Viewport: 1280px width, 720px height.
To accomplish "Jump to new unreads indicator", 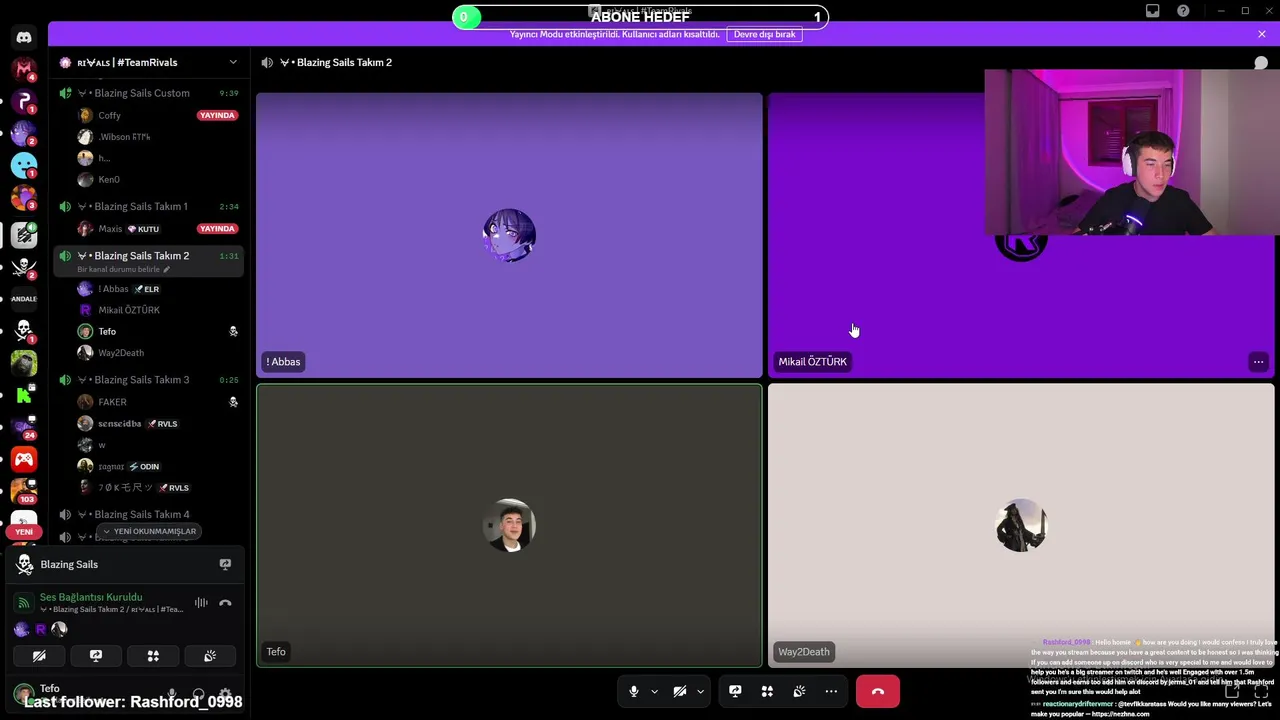I will (x=148, y=531).
